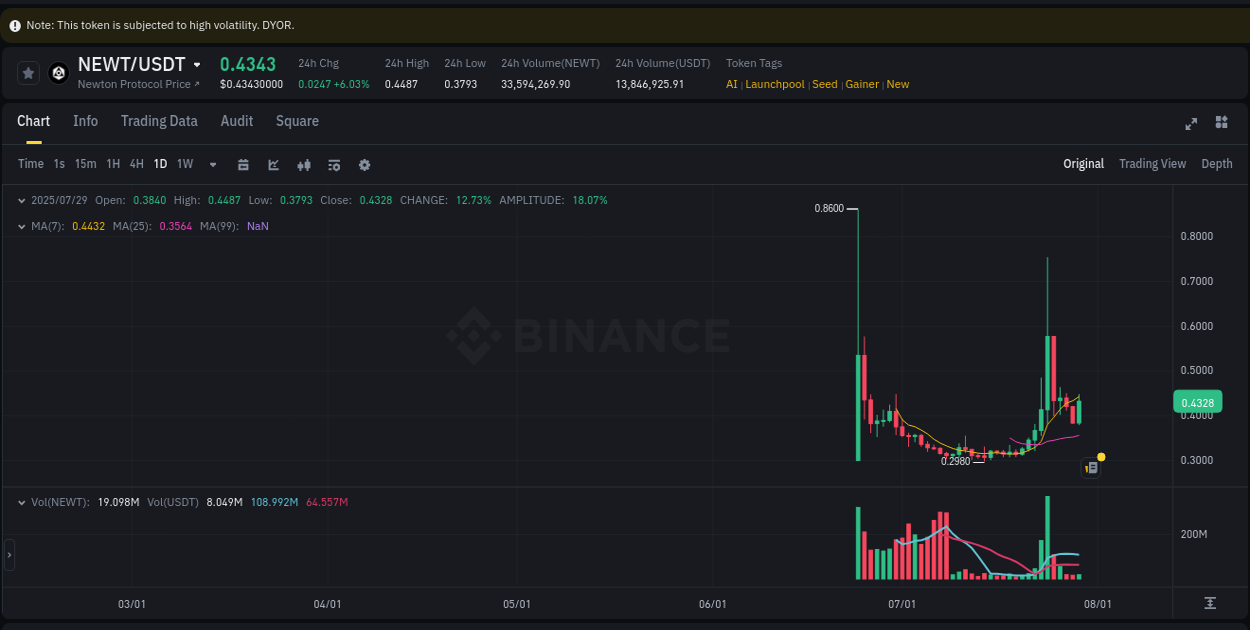The image size is (1250, 630).
Task: Open the Launchpool token tag link
Action: pos(774,84)
